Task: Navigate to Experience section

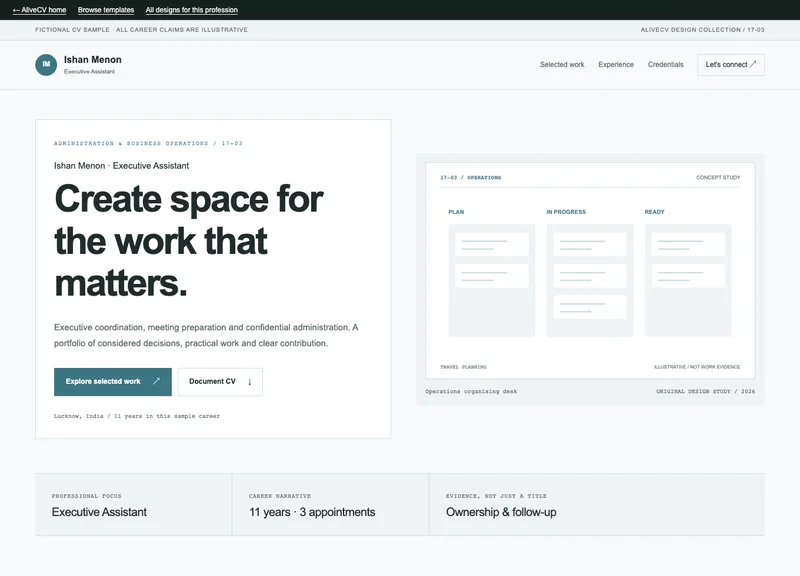Action: [x=616, y=64]
